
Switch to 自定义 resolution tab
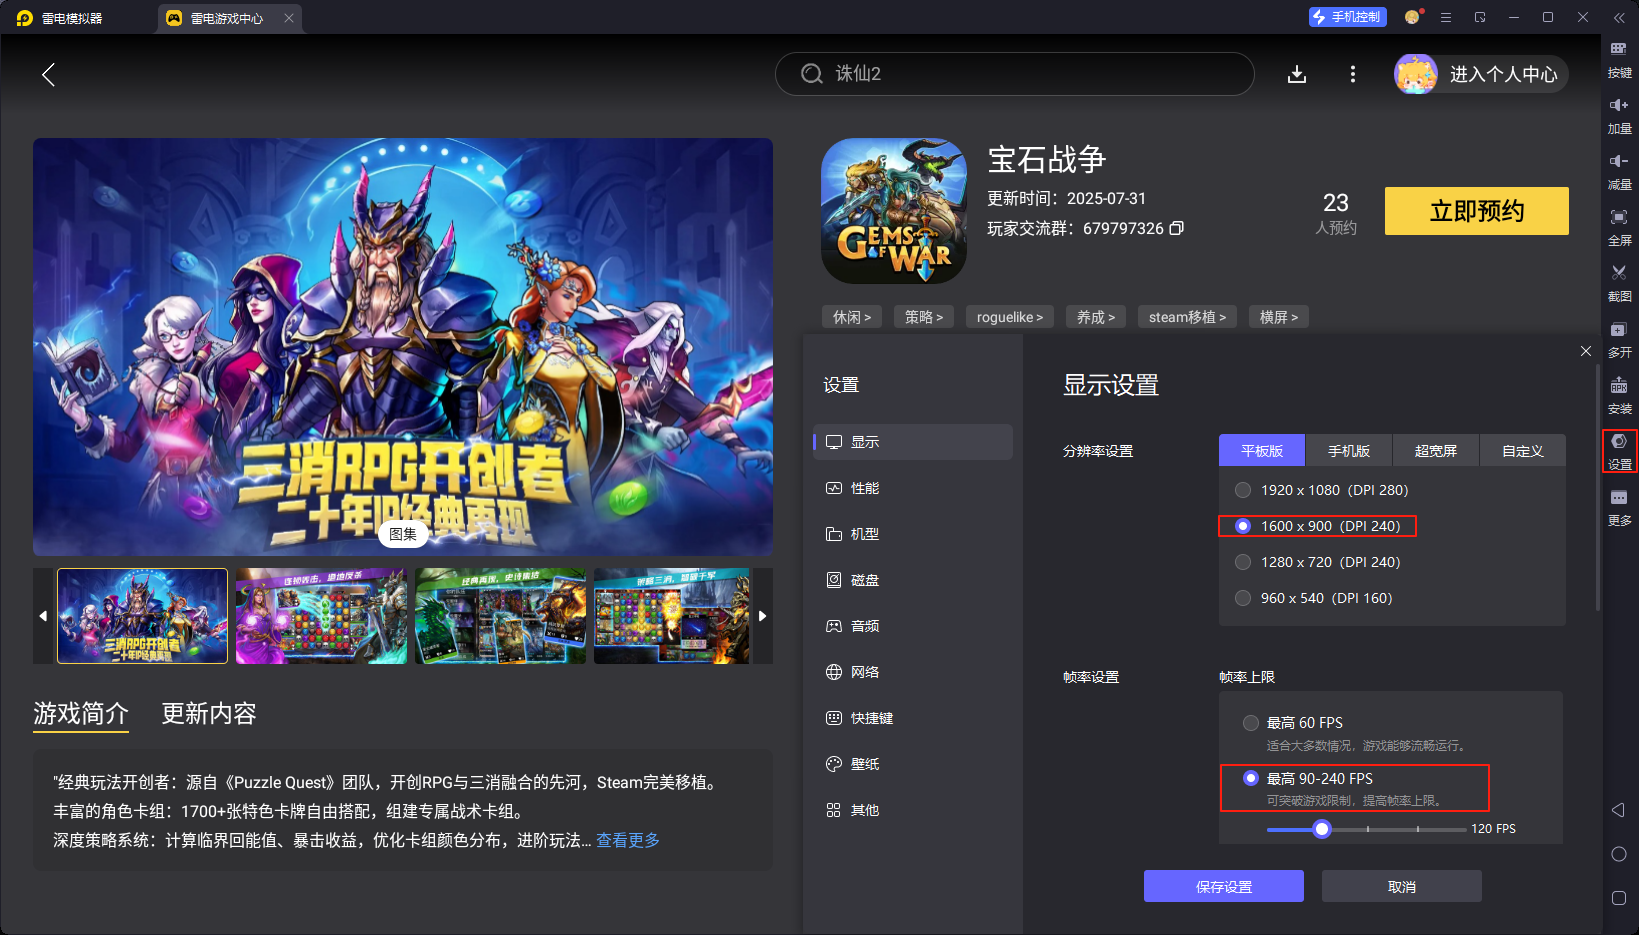click(1523, 451)
